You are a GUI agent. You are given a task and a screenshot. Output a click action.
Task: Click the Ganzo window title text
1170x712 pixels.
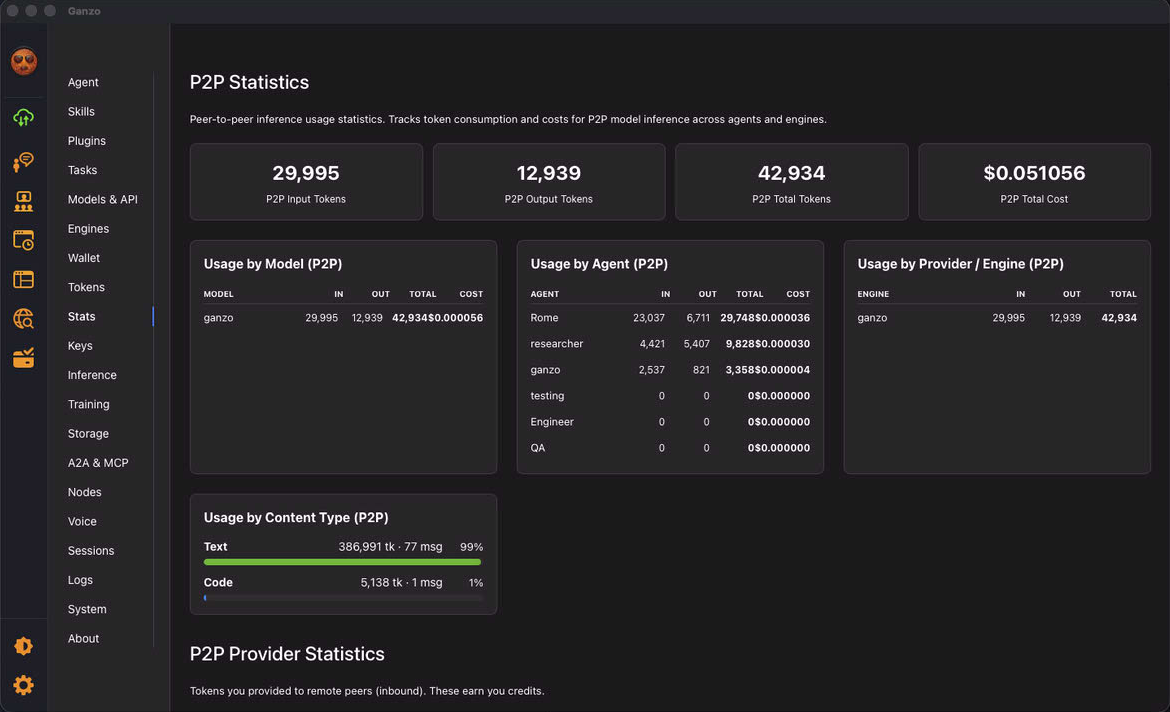[x=84, y=11]
